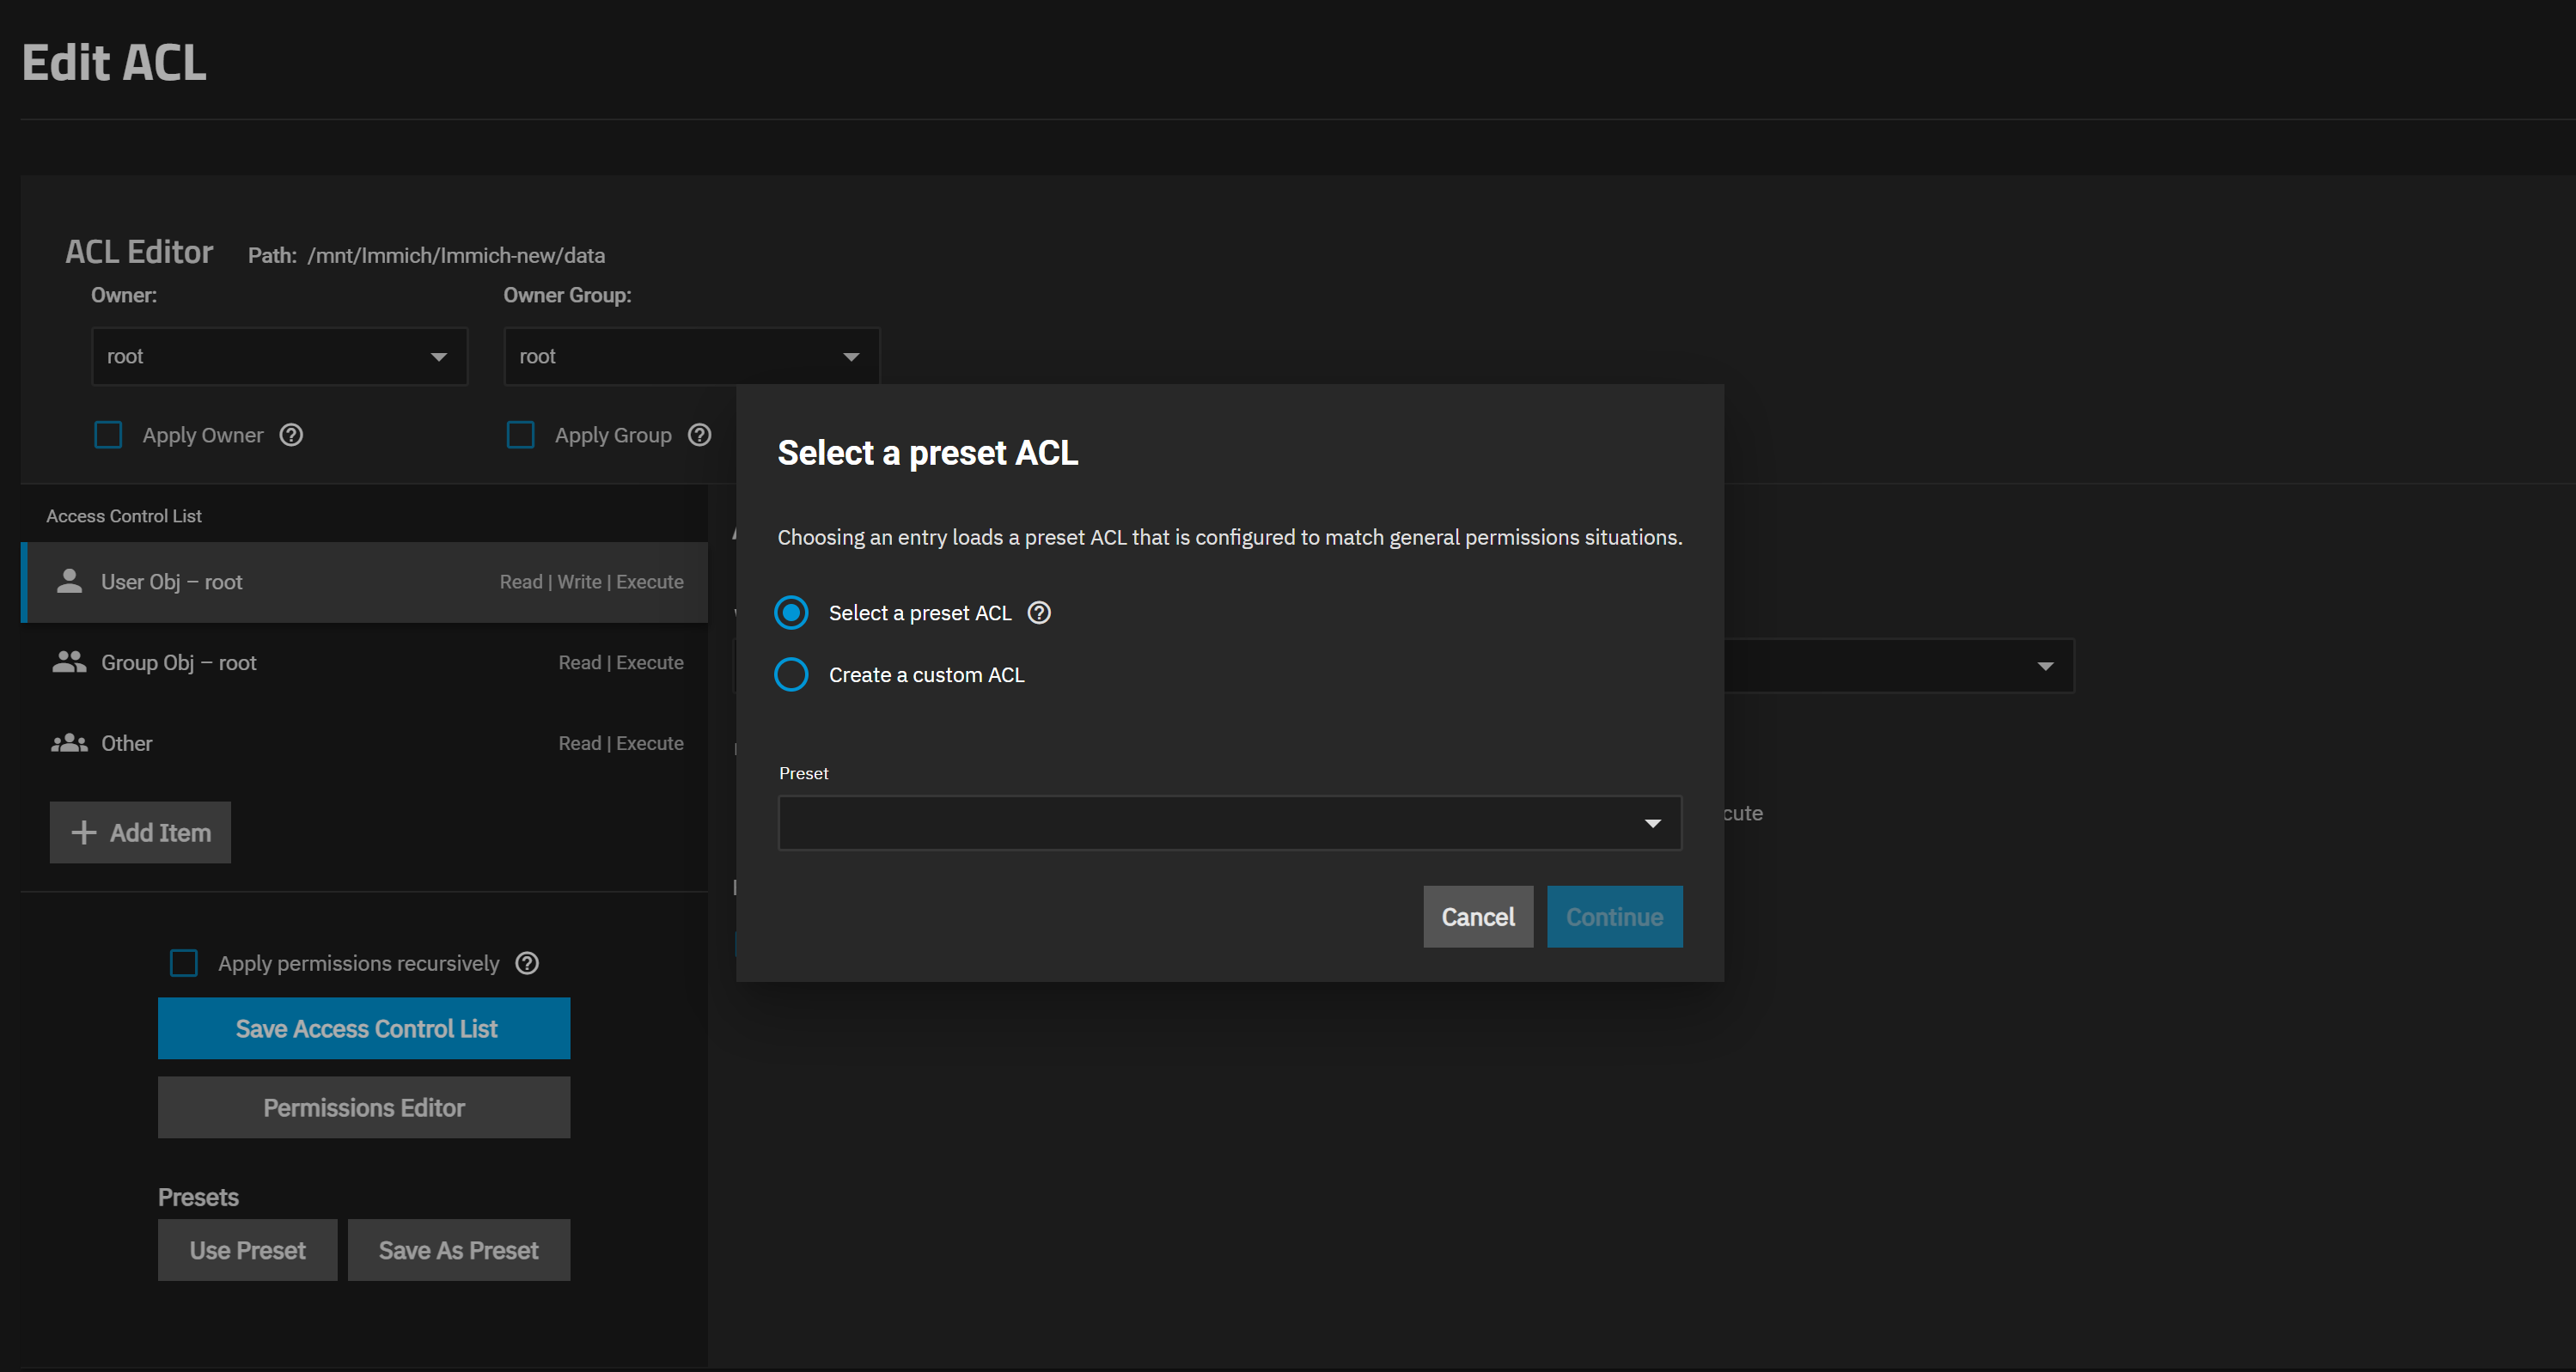Click help icon next to Apply Group
Image resolution: width=2576 pixels, height=1372 pixels.
tap(700, 435)
